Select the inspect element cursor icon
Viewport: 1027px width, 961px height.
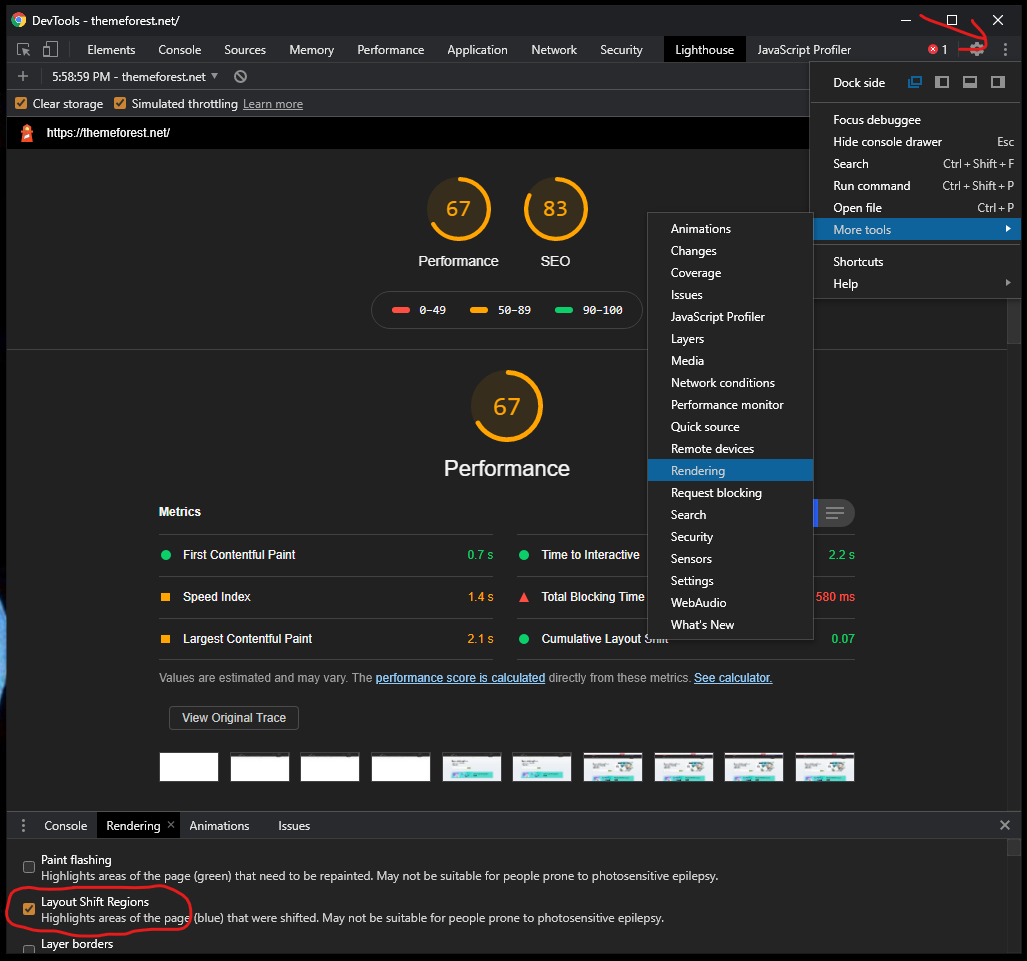tap(22, 49)
